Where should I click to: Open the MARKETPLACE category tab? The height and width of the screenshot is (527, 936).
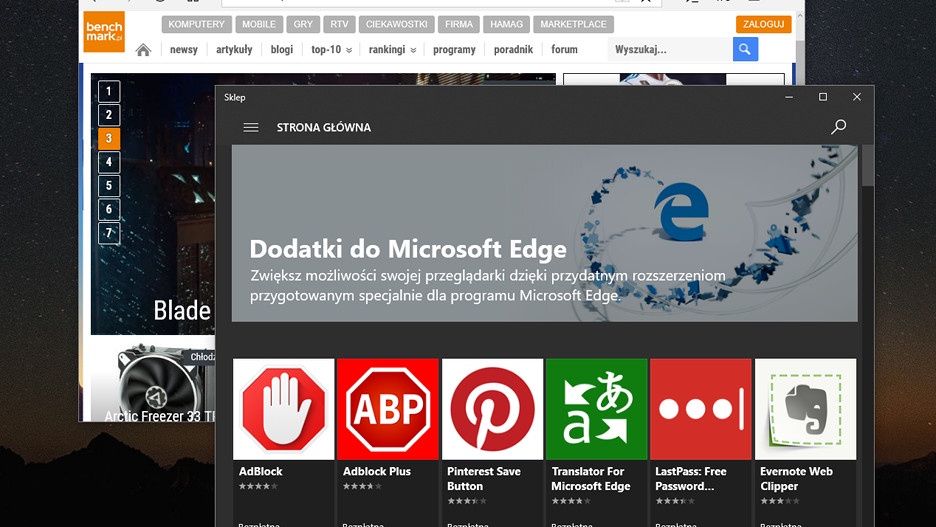pos(574,24)
